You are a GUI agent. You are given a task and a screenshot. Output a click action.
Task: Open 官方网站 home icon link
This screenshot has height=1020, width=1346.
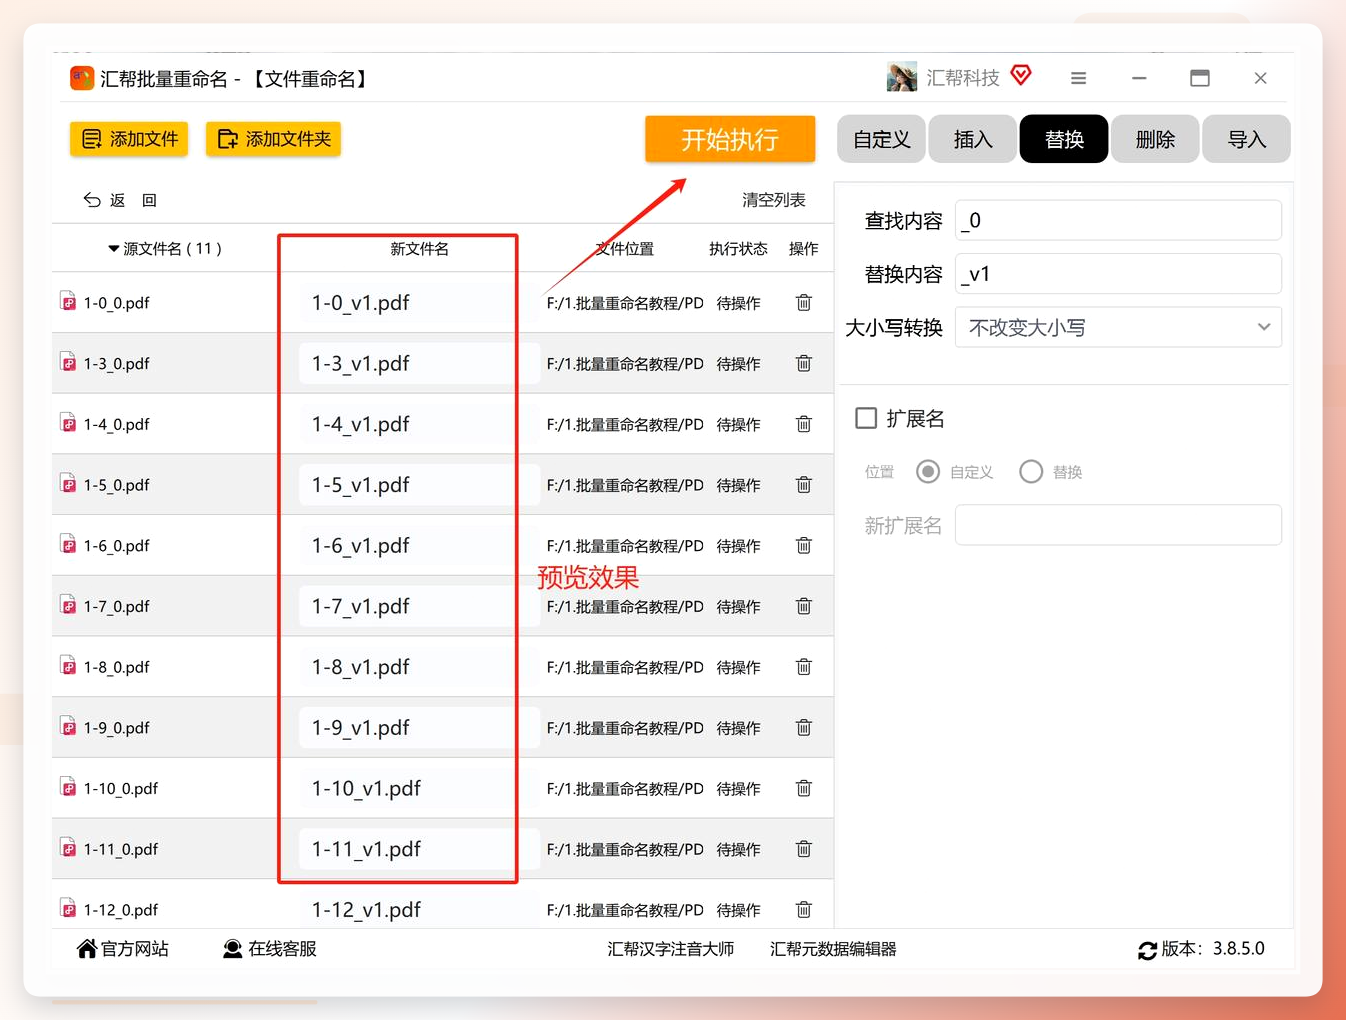point(87,949)
